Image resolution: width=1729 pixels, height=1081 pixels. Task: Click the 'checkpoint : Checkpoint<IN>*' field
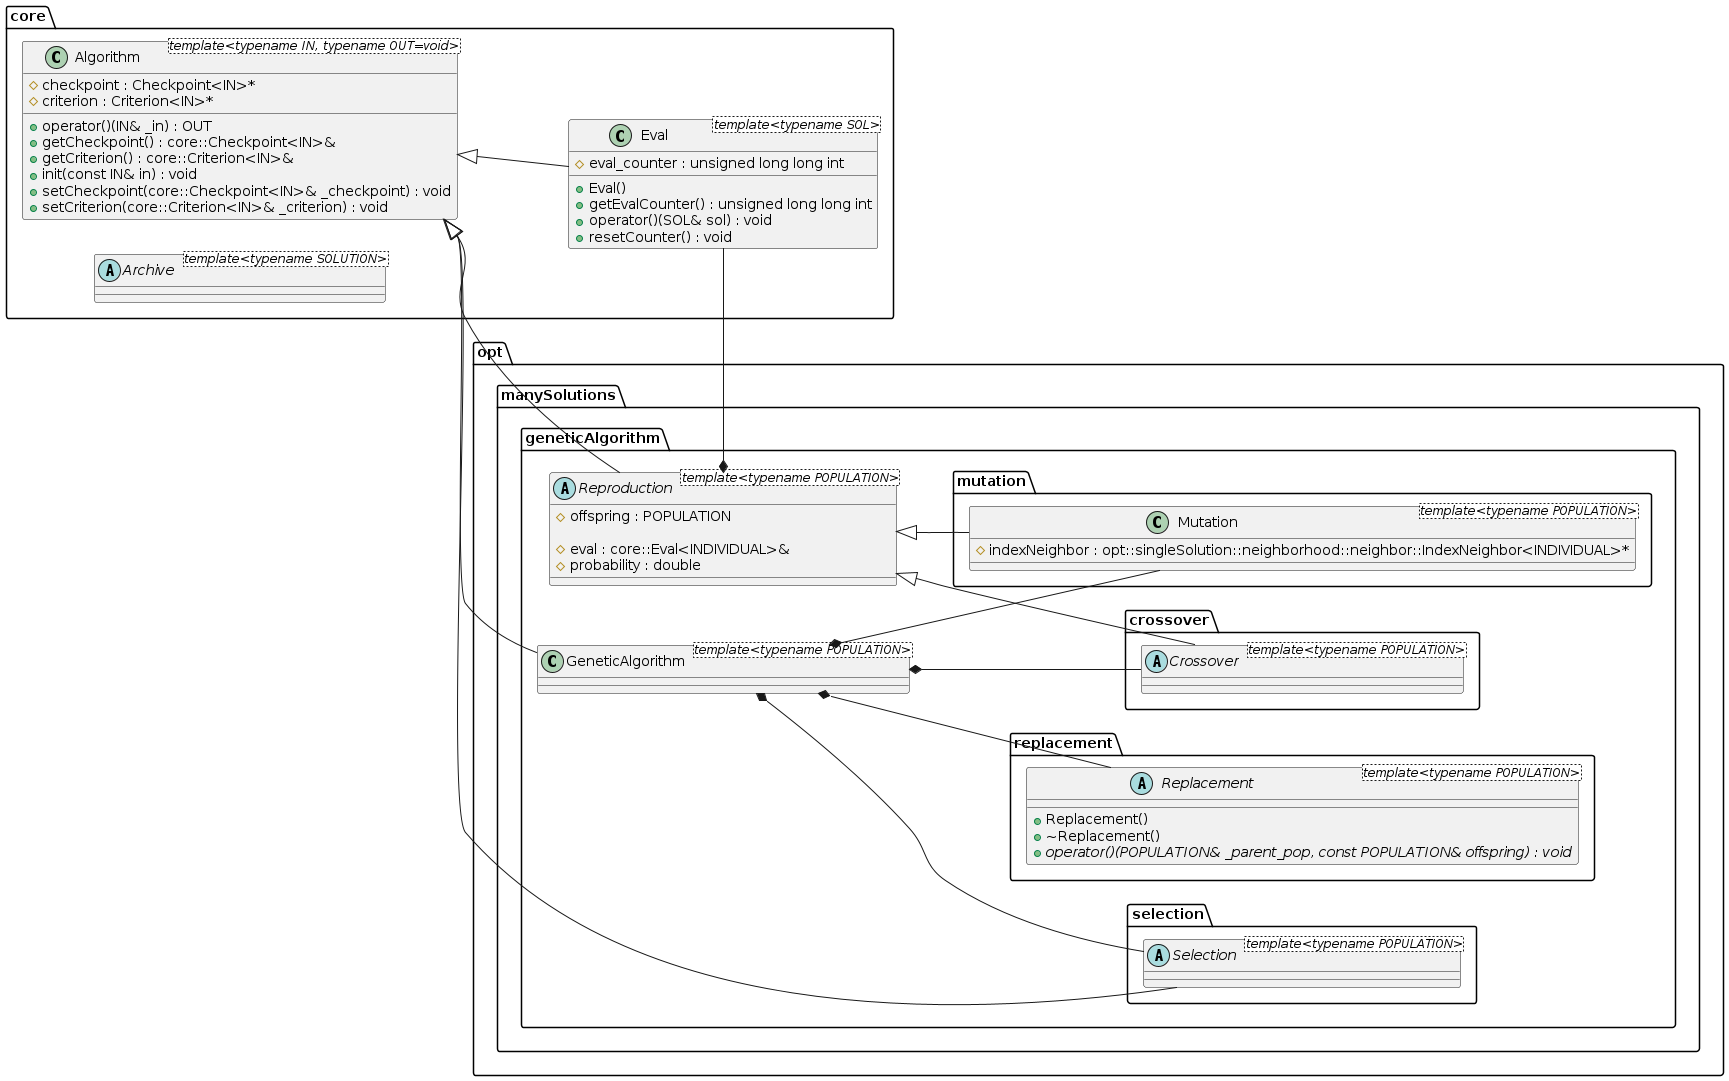click(x=148, y=85)
